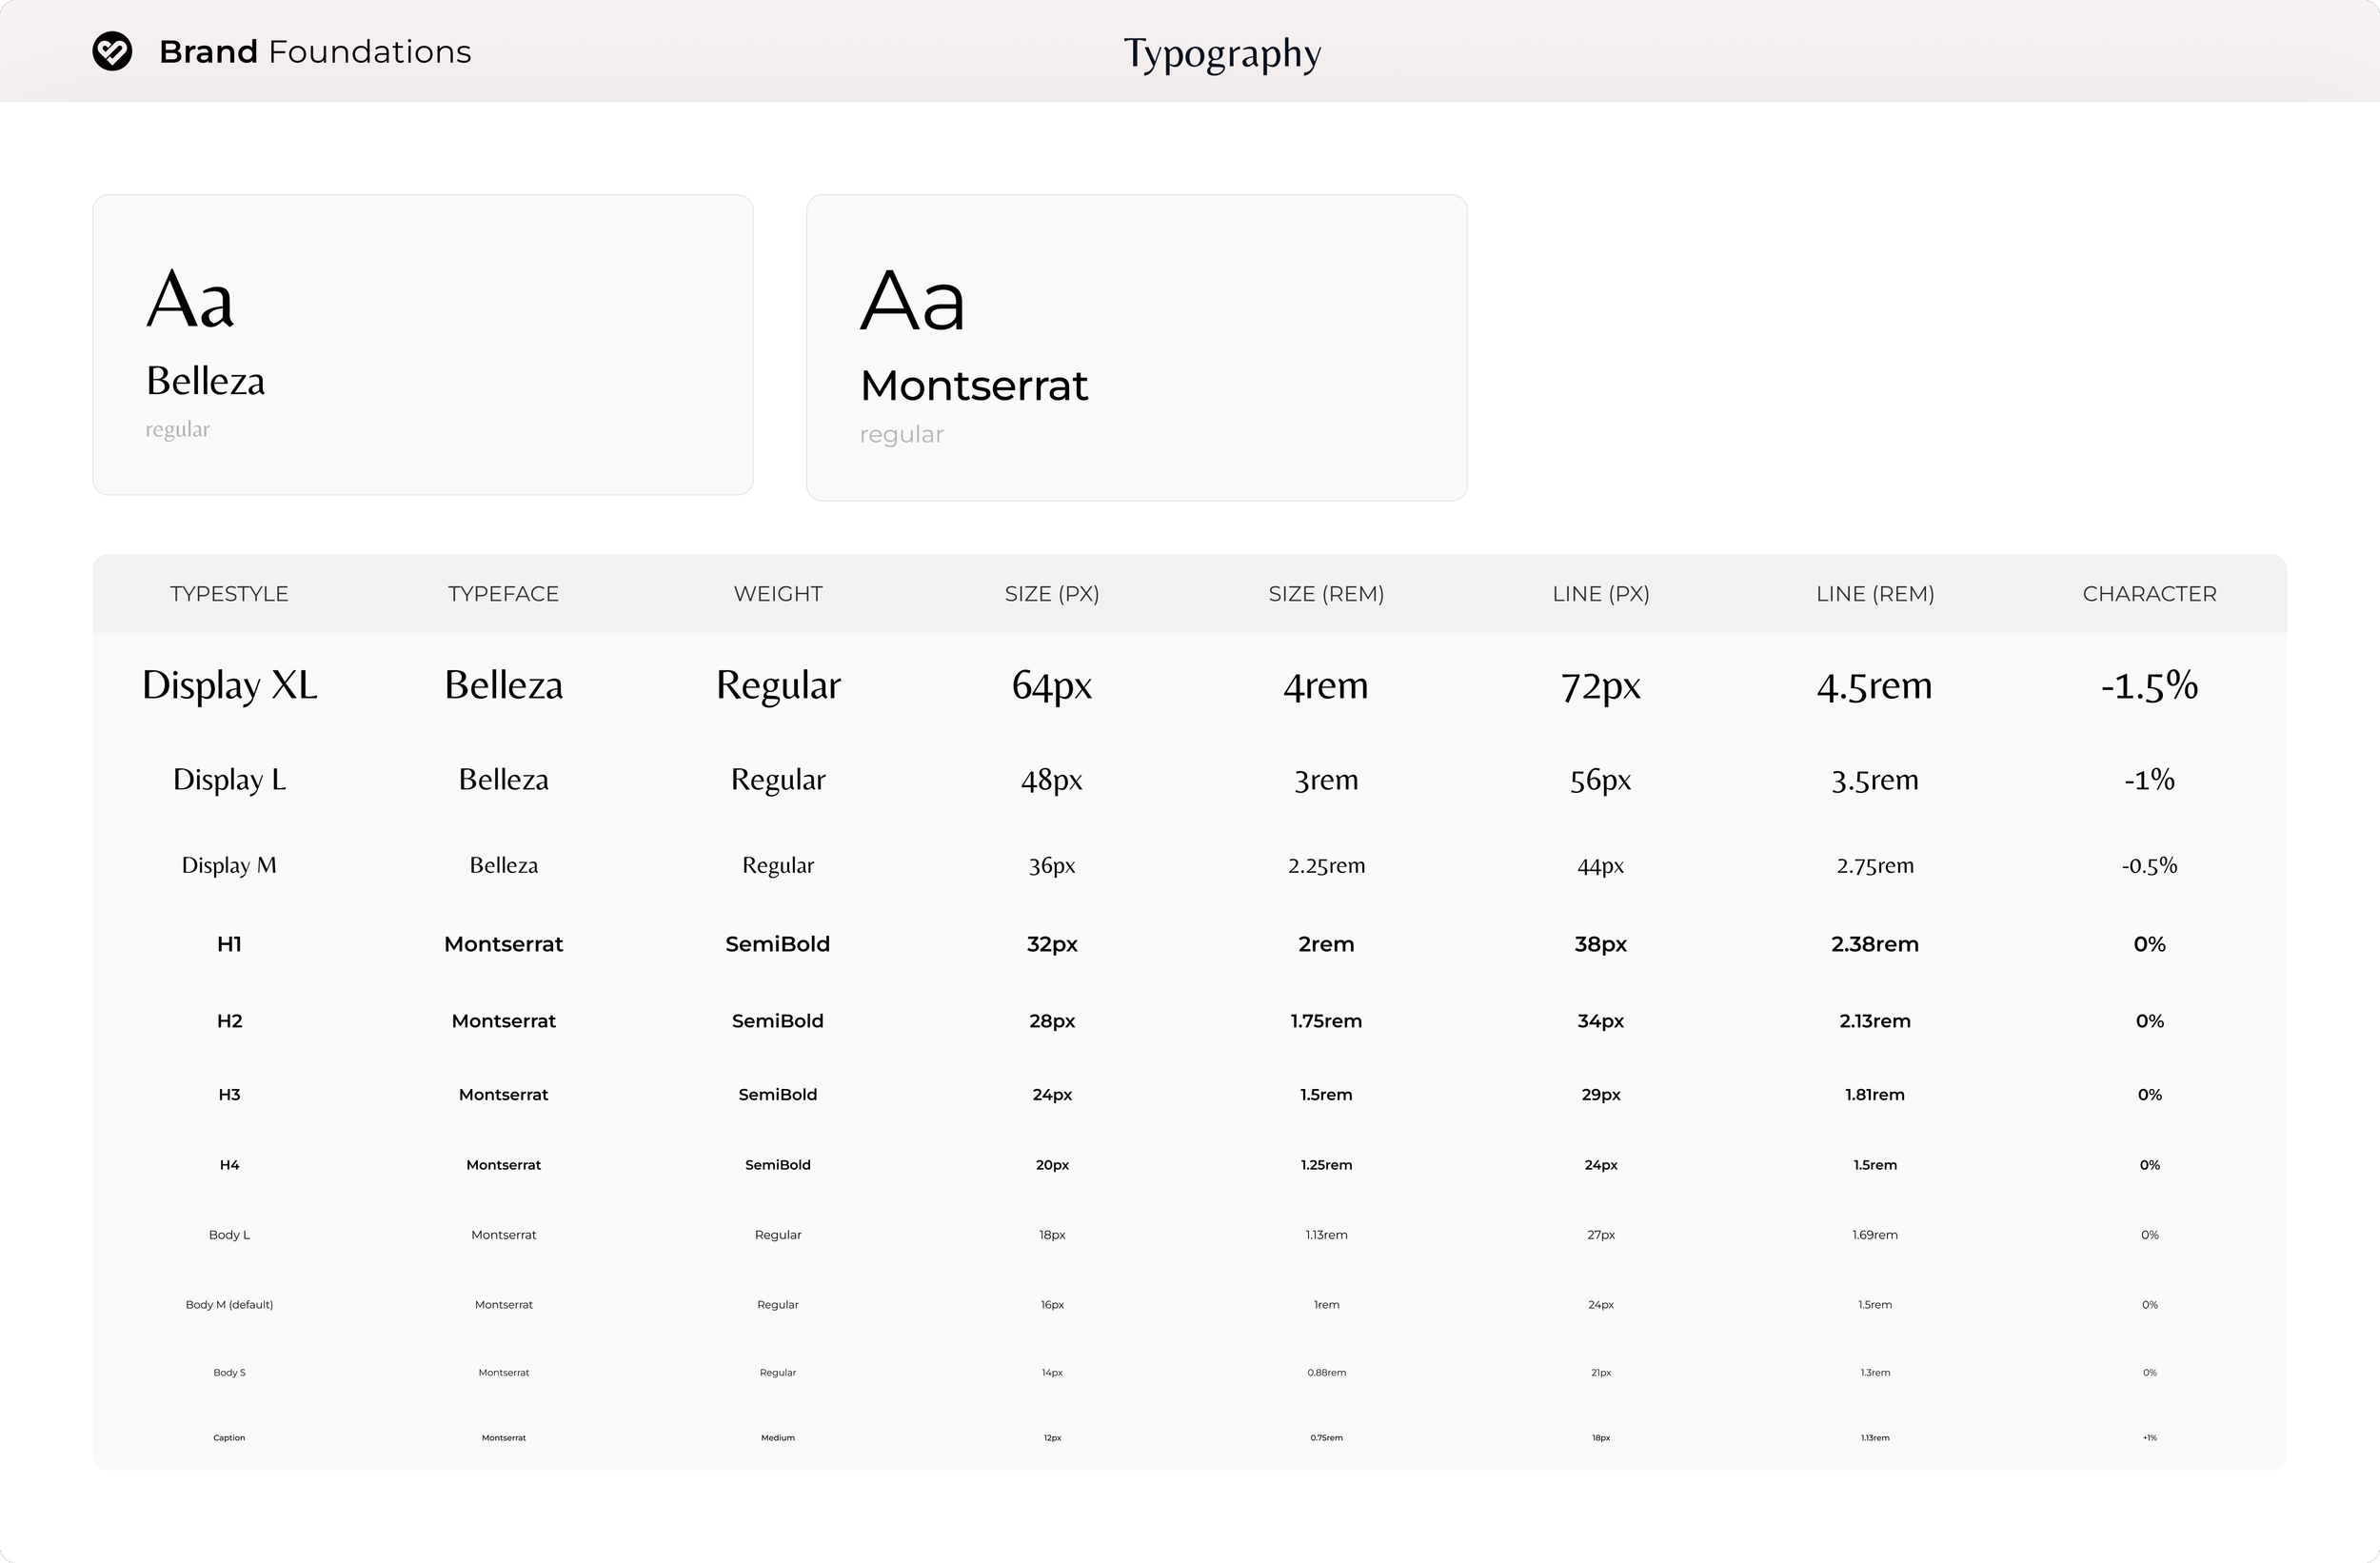Image resolution: width=2380 pixels, height=1563 pixels.
Task: Click the TYPESTYLE column header
Action: (229, 594)
